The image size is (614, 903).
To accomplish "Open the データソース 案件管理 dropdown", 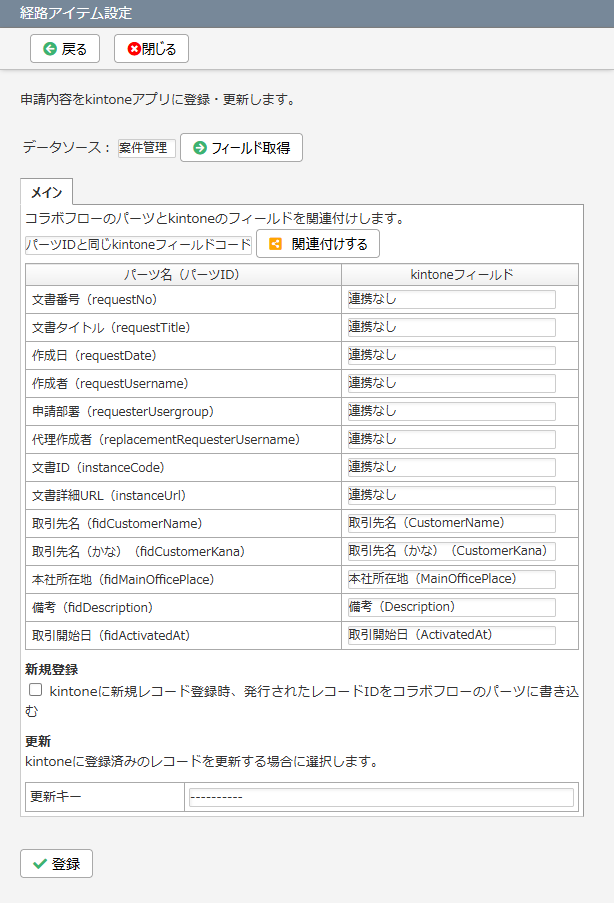I will (x=147, y=148).
